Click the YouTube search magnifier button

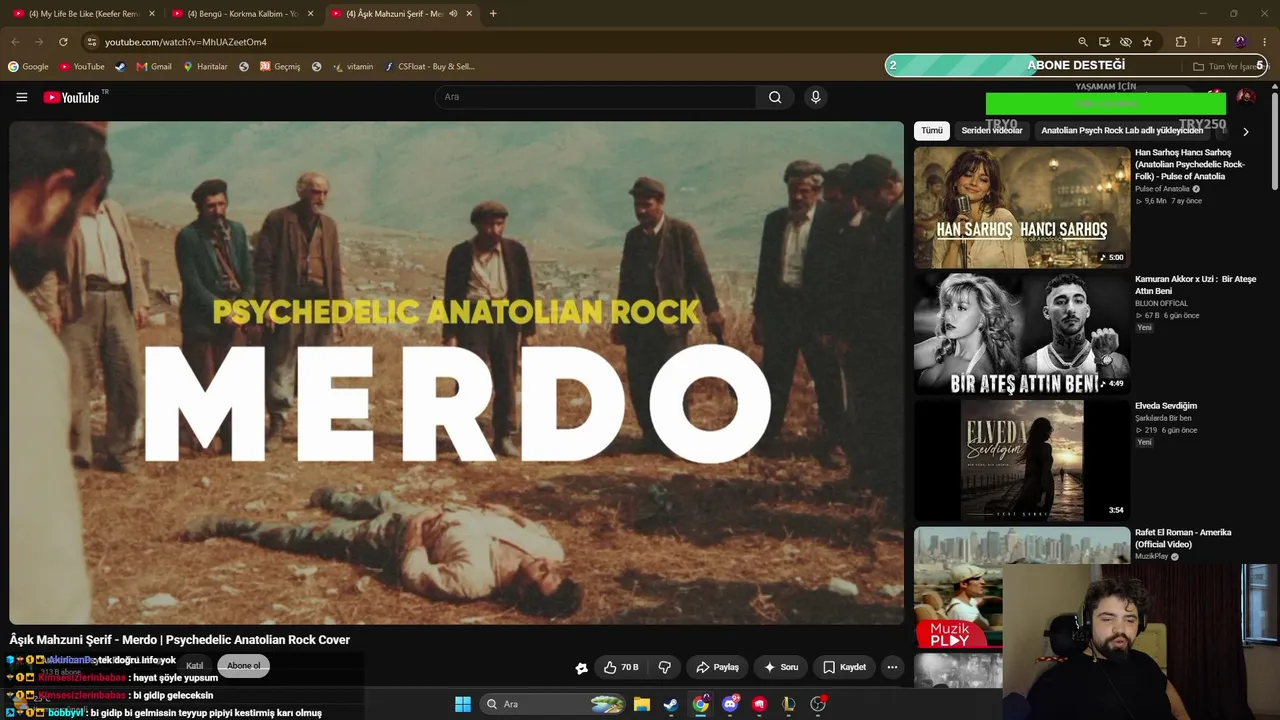tap(775, 97)
